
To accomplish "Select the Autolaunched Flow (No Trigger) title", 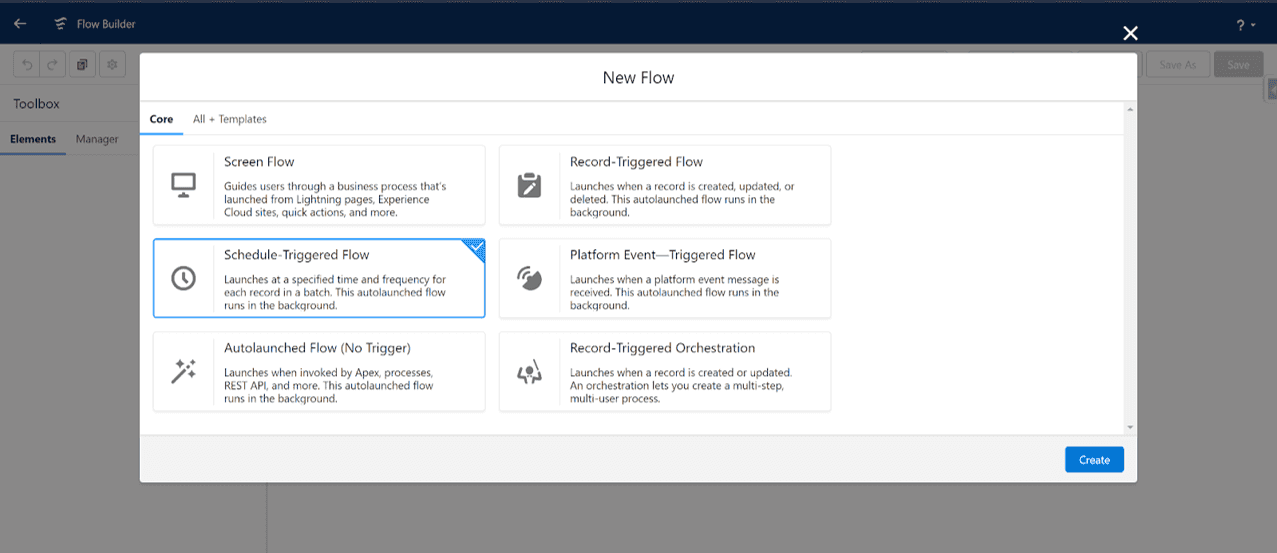I will coord(317,348).
